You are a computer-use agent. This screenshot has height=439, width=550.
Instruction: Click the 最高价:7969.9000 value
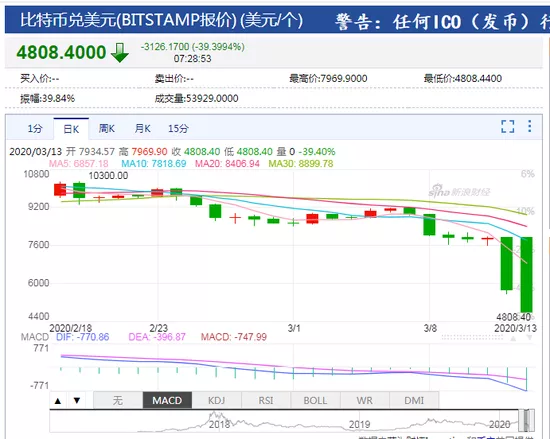328,78
